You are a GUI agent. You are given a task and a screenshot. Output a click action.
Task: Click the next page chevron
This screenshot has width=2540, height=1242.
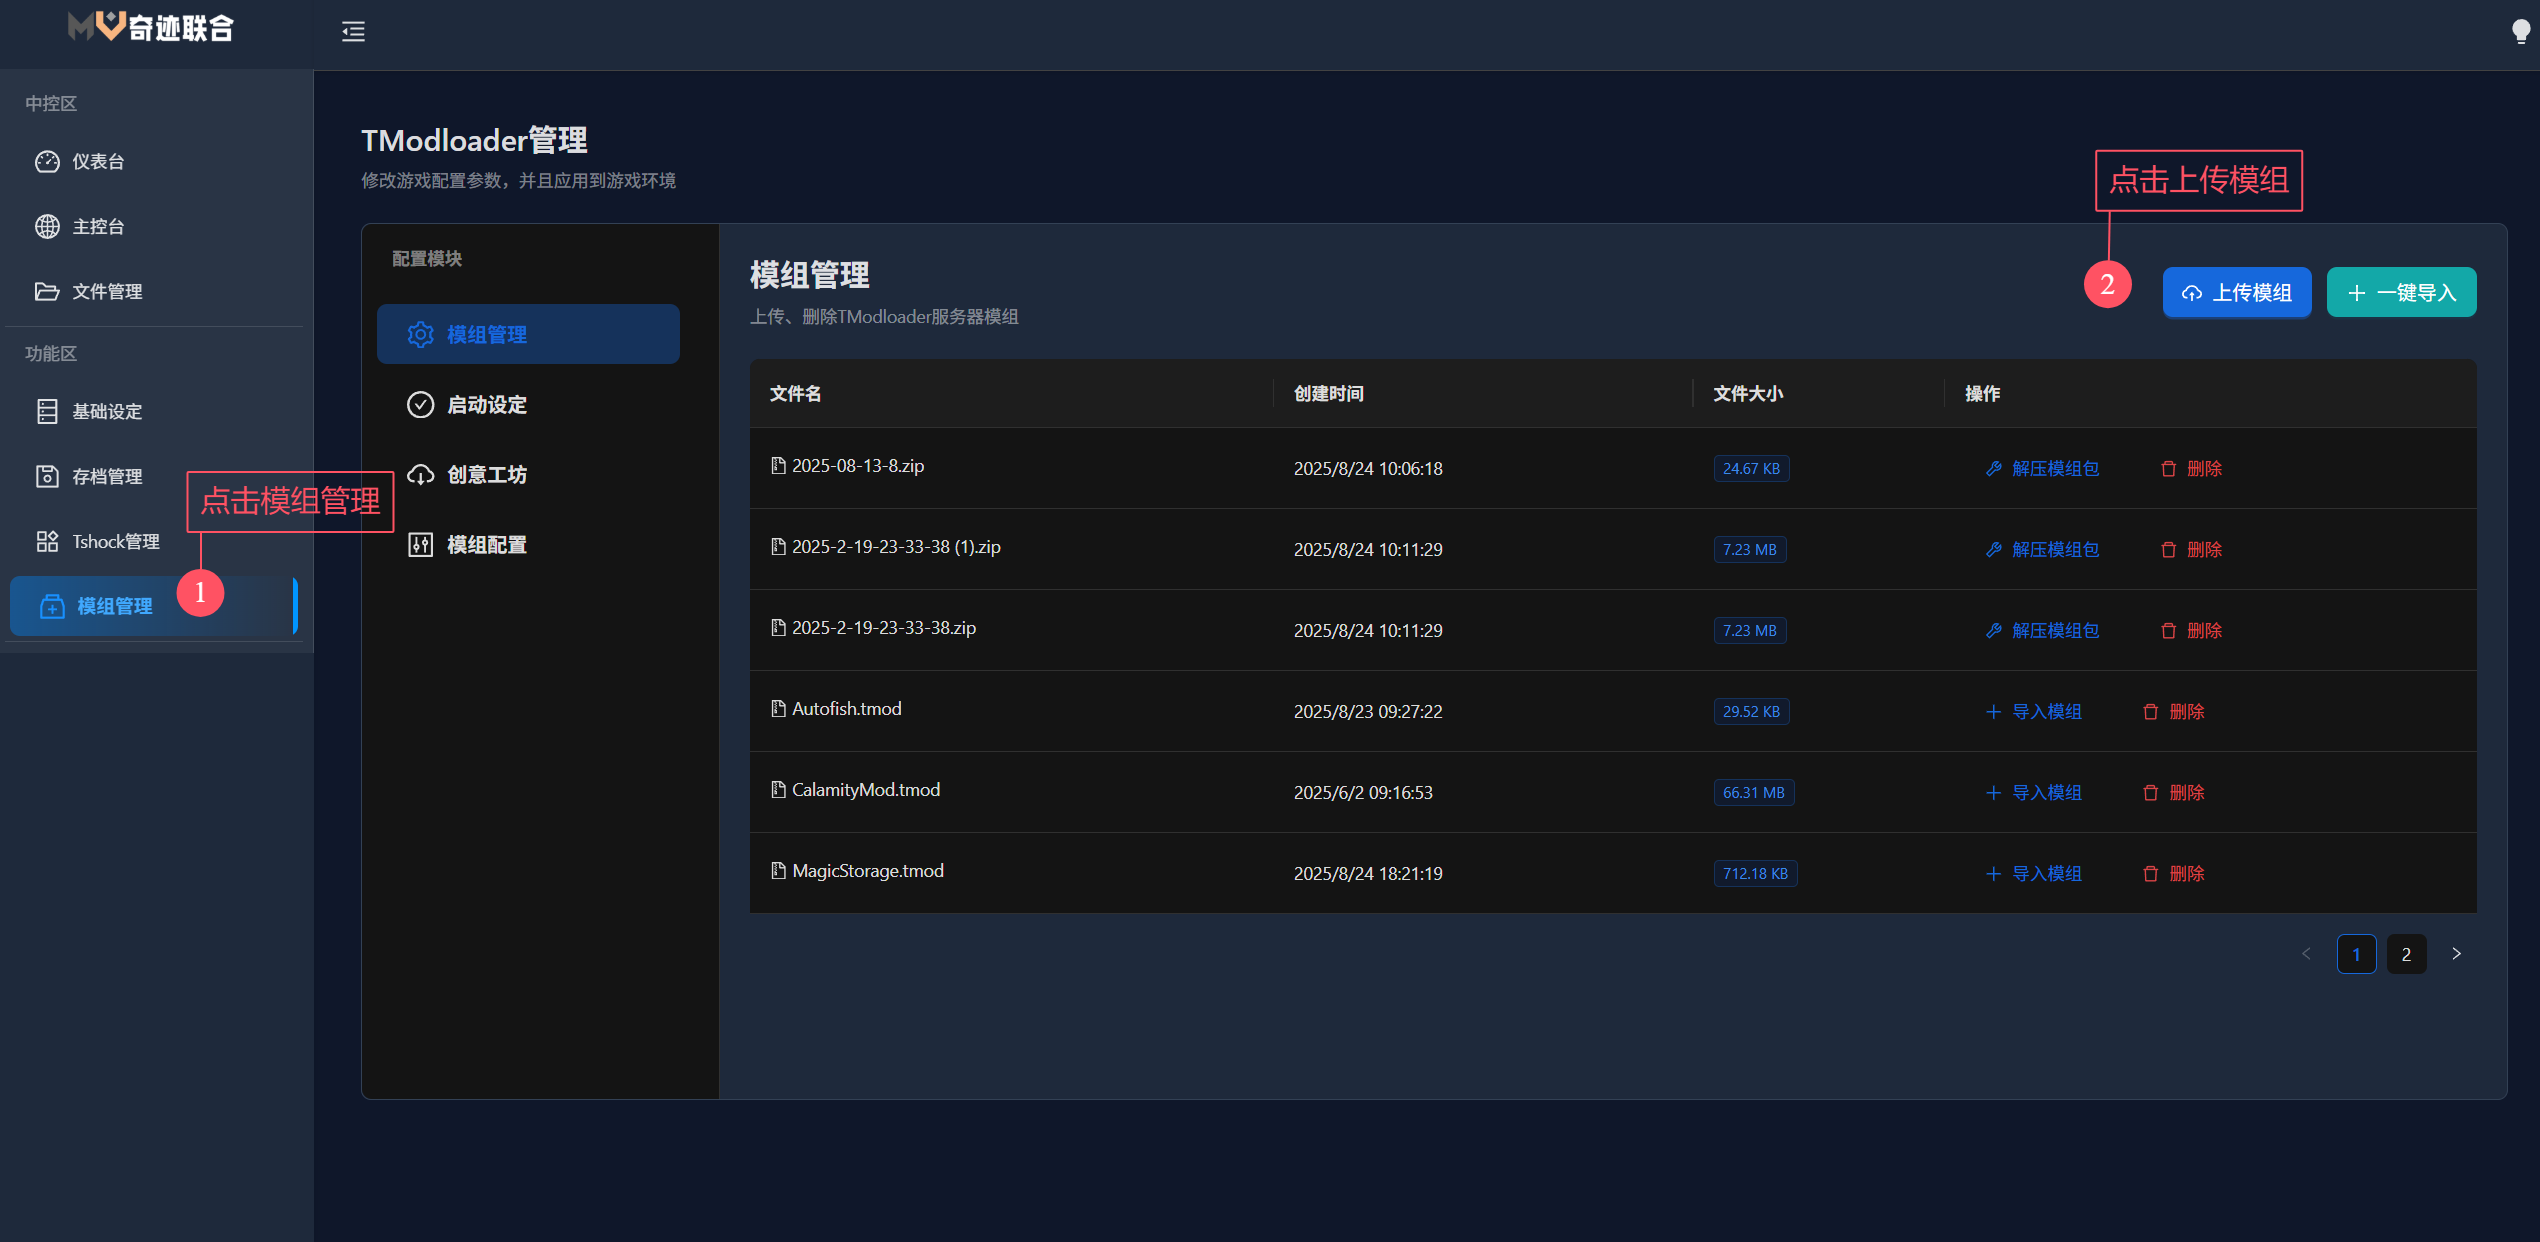[x=2456, y=954]
